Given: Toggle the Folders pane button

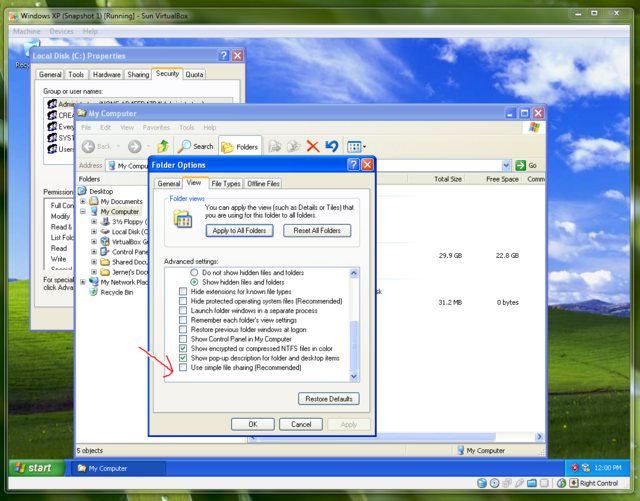Looking at the screenshot, I should coord(240,146).
